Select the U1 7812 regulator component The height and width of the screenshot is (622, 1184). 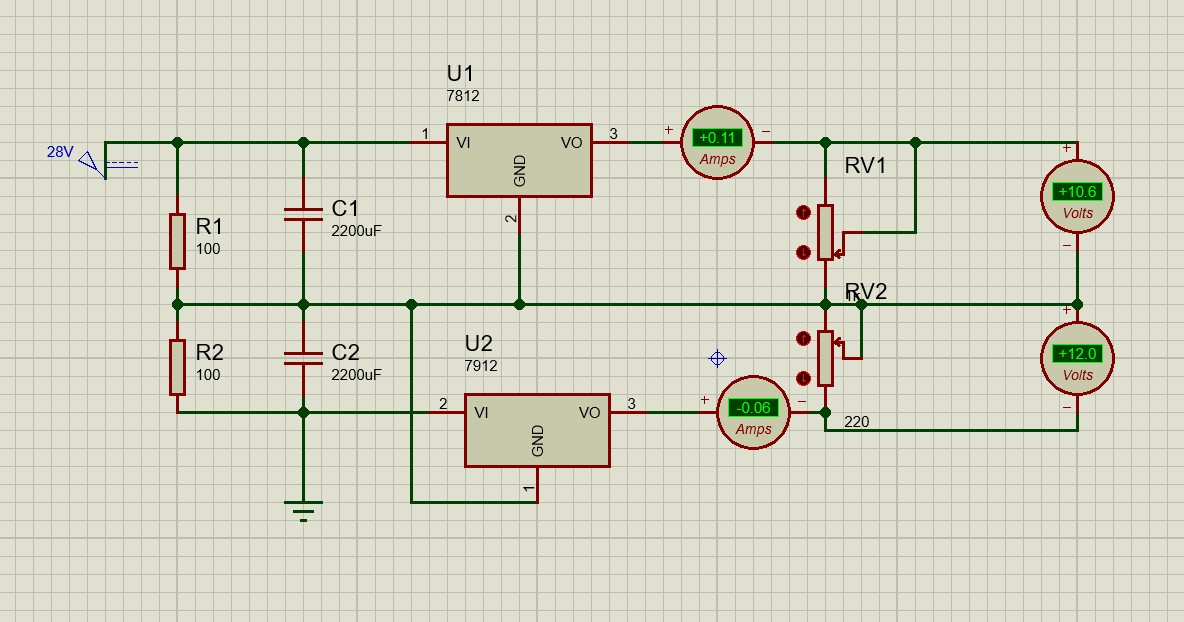pos(518,160)
